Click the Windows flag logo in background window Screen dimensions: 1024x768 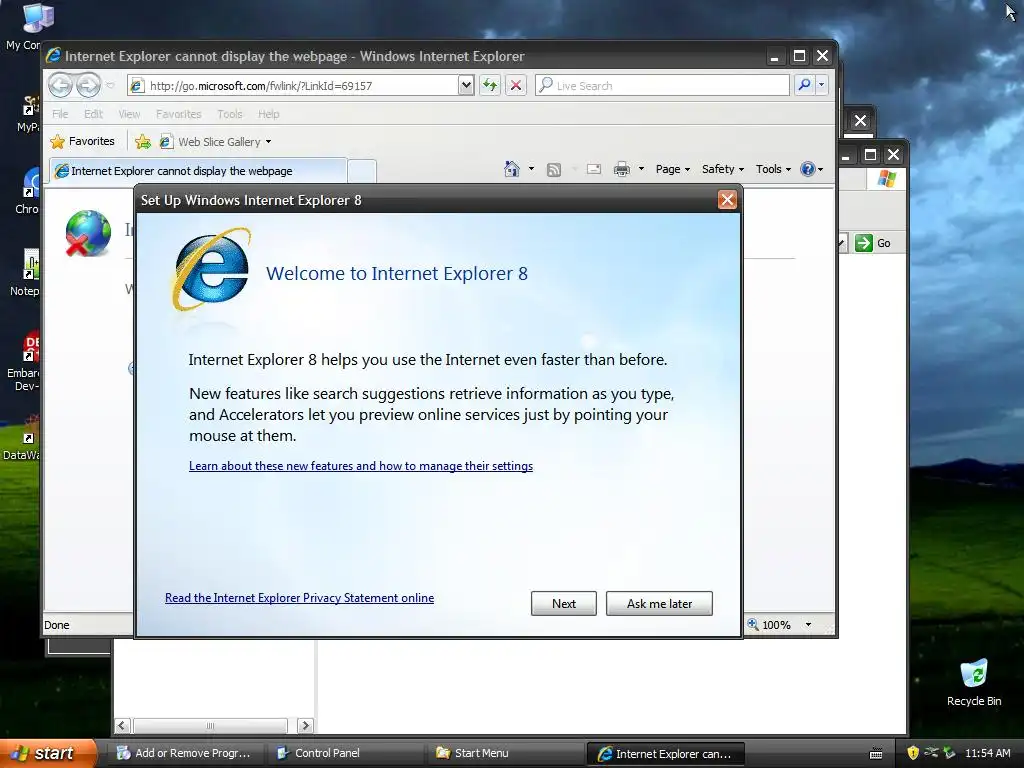887,178
